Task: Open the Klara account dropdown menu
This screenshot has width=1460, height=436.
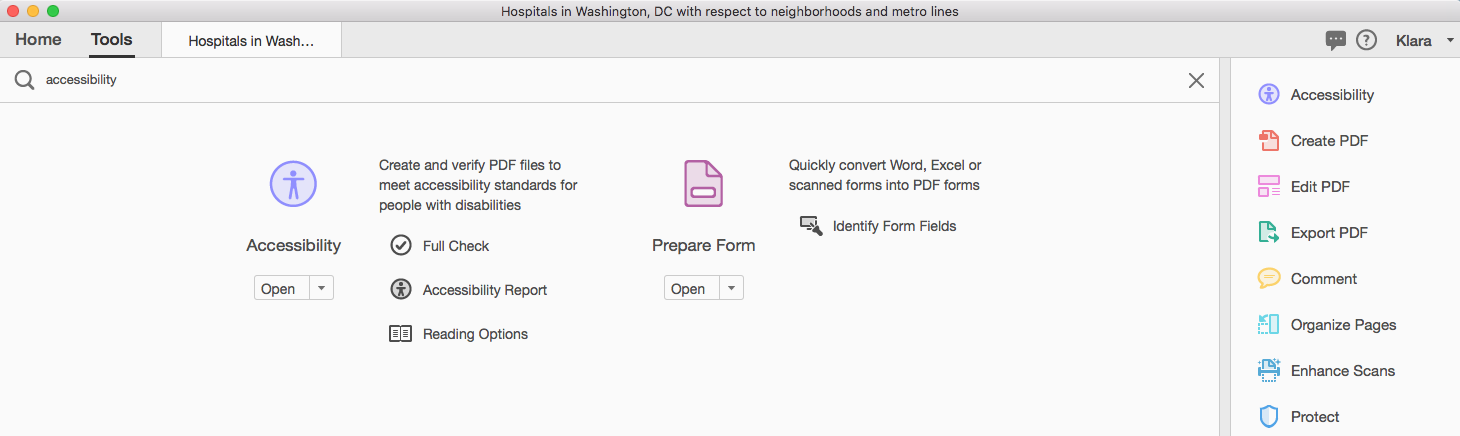Action: point(1424,41)
